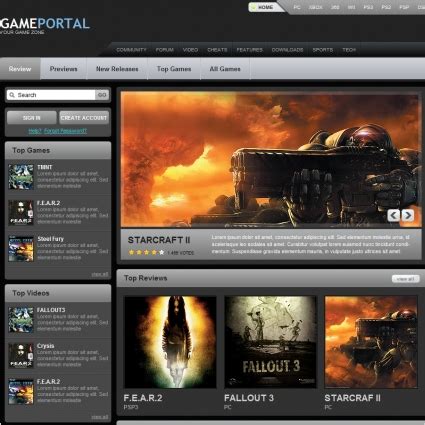Rate StarCraft II with the fifth star
This screenshot has width=425, height=425.
click(161, 252)
